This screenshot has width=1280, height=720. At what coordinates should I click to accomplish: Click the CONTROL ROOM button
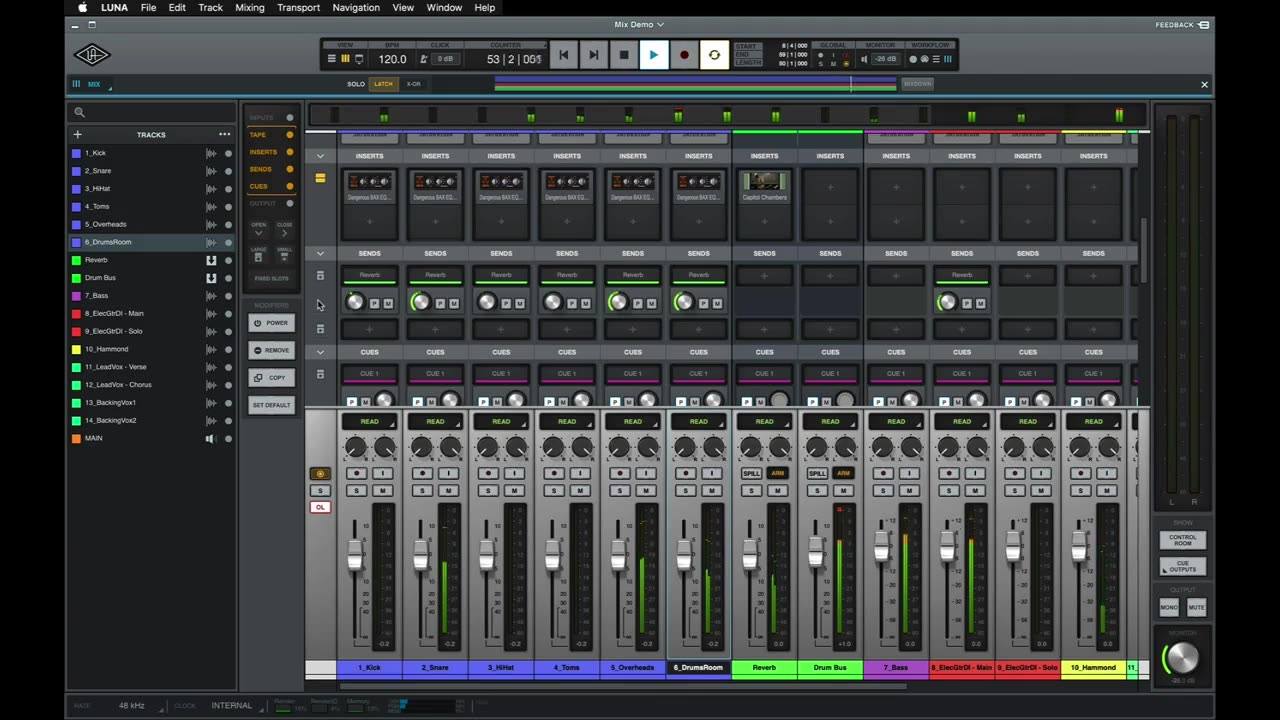click(x=1183, y=540)
